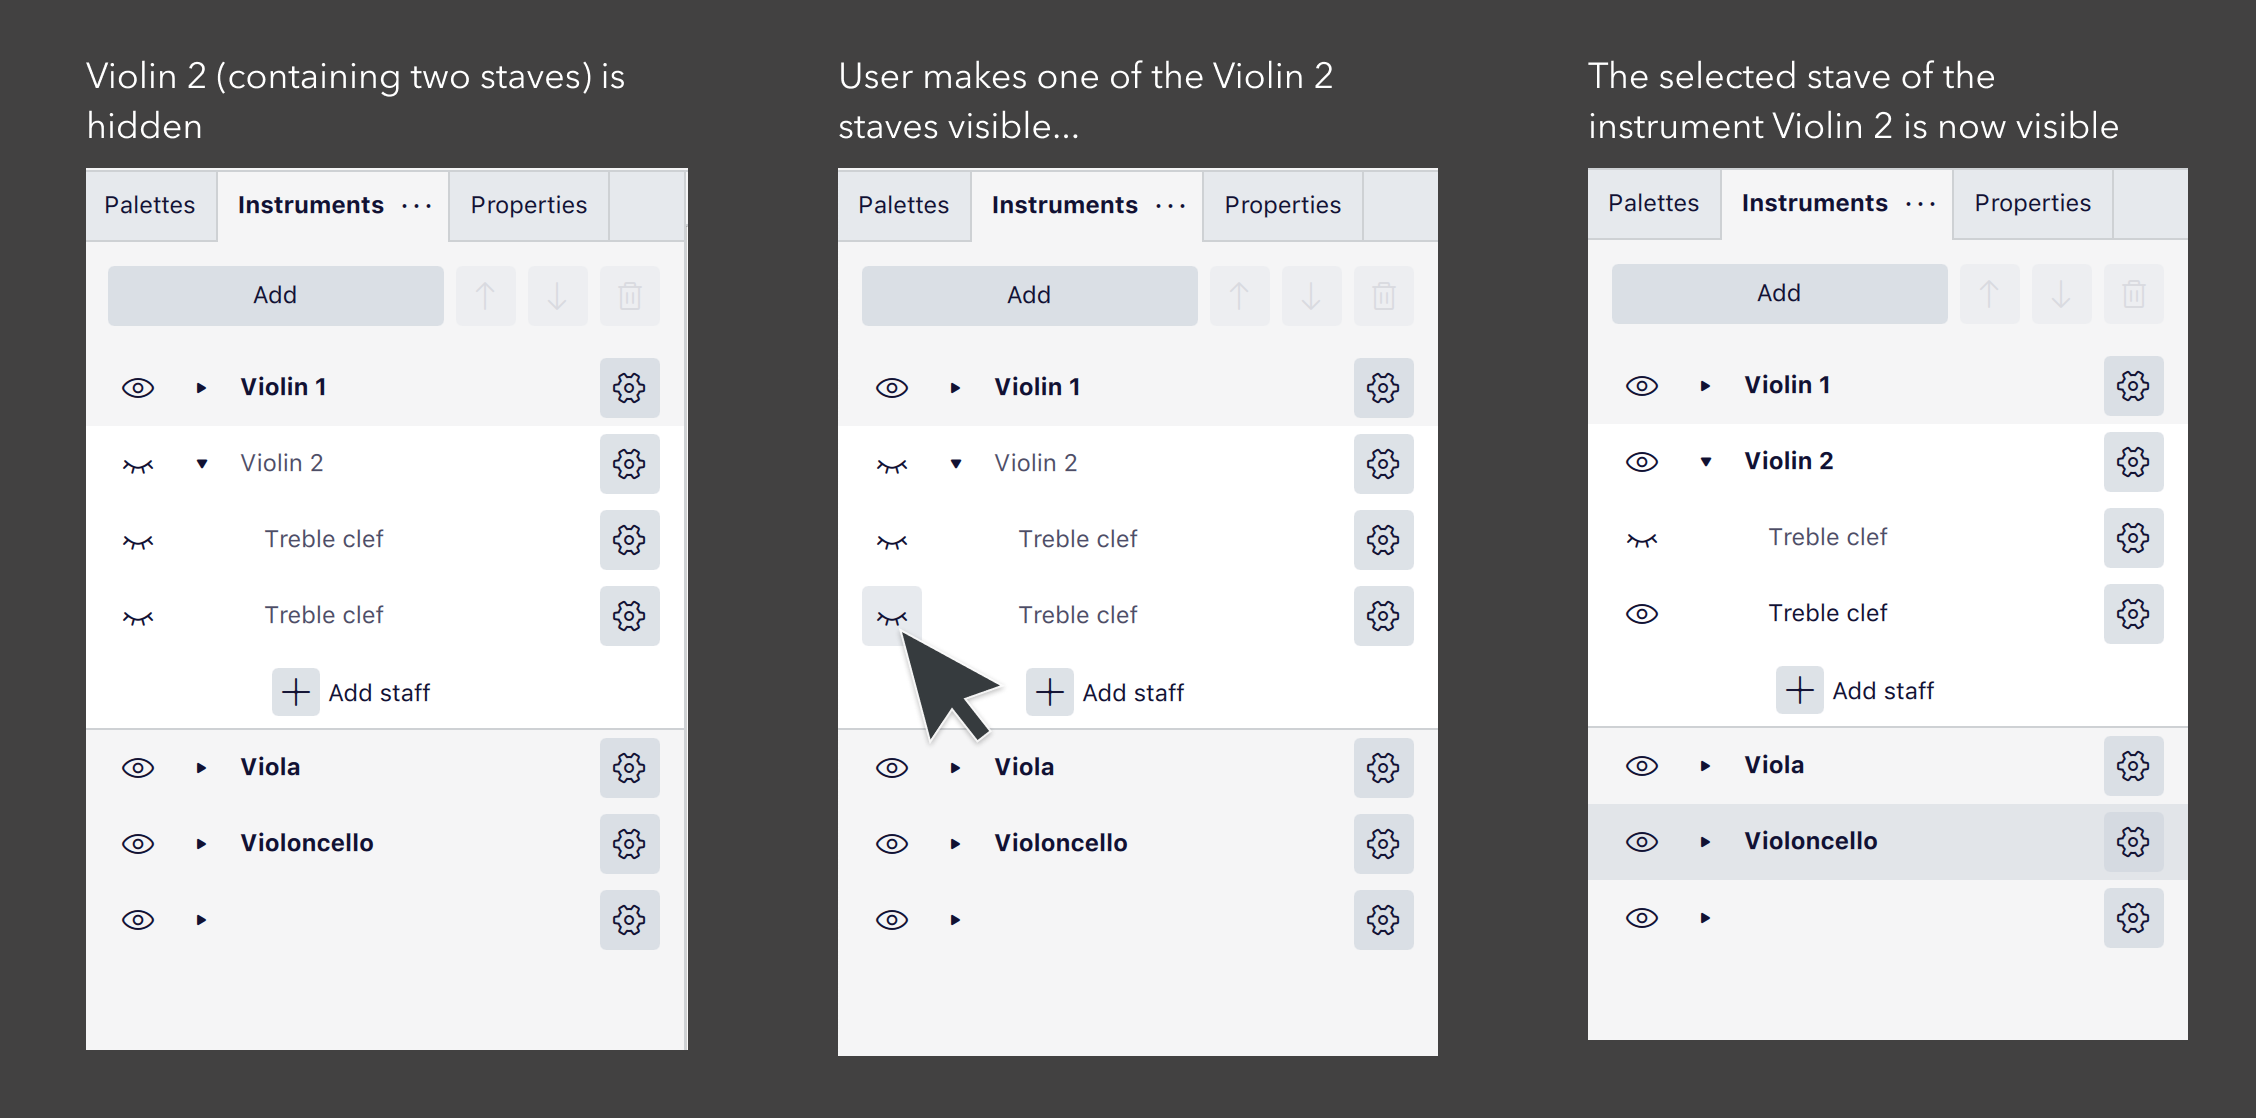This screenshot has height=1118, width=2256.
Task: Click the hovered closed-eye icon under the cursor
Action: 892,616
